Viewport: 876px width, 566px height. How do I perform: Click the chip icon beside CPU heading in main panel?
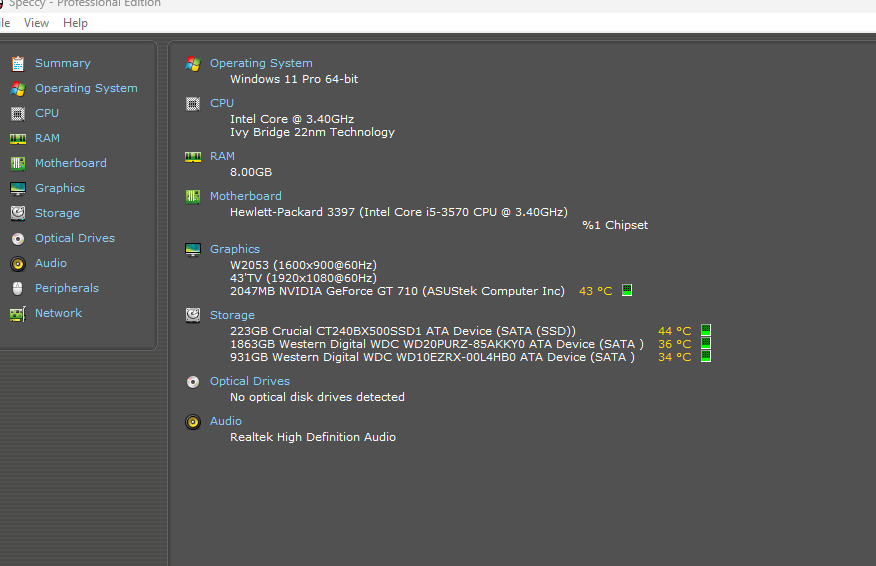tap(193, 104)
